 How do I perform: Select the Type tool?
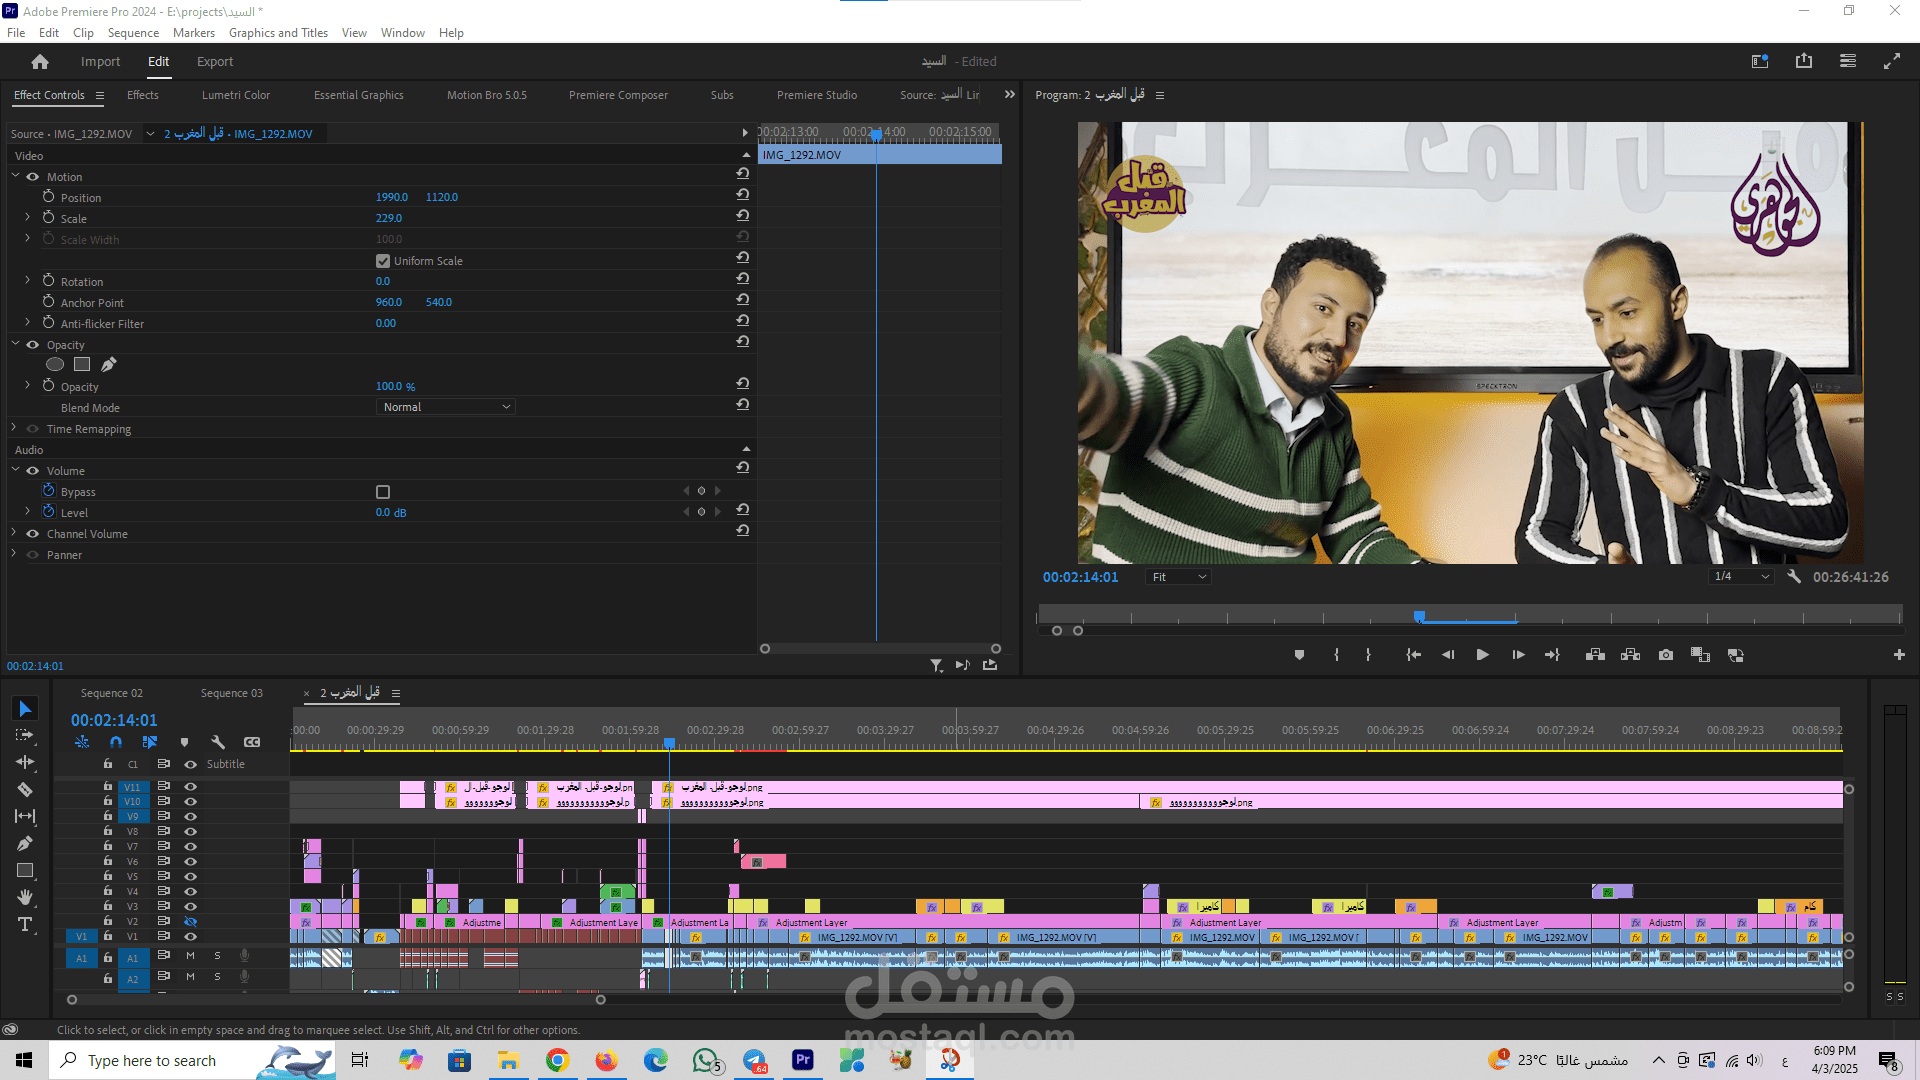(x=25, y=924)
